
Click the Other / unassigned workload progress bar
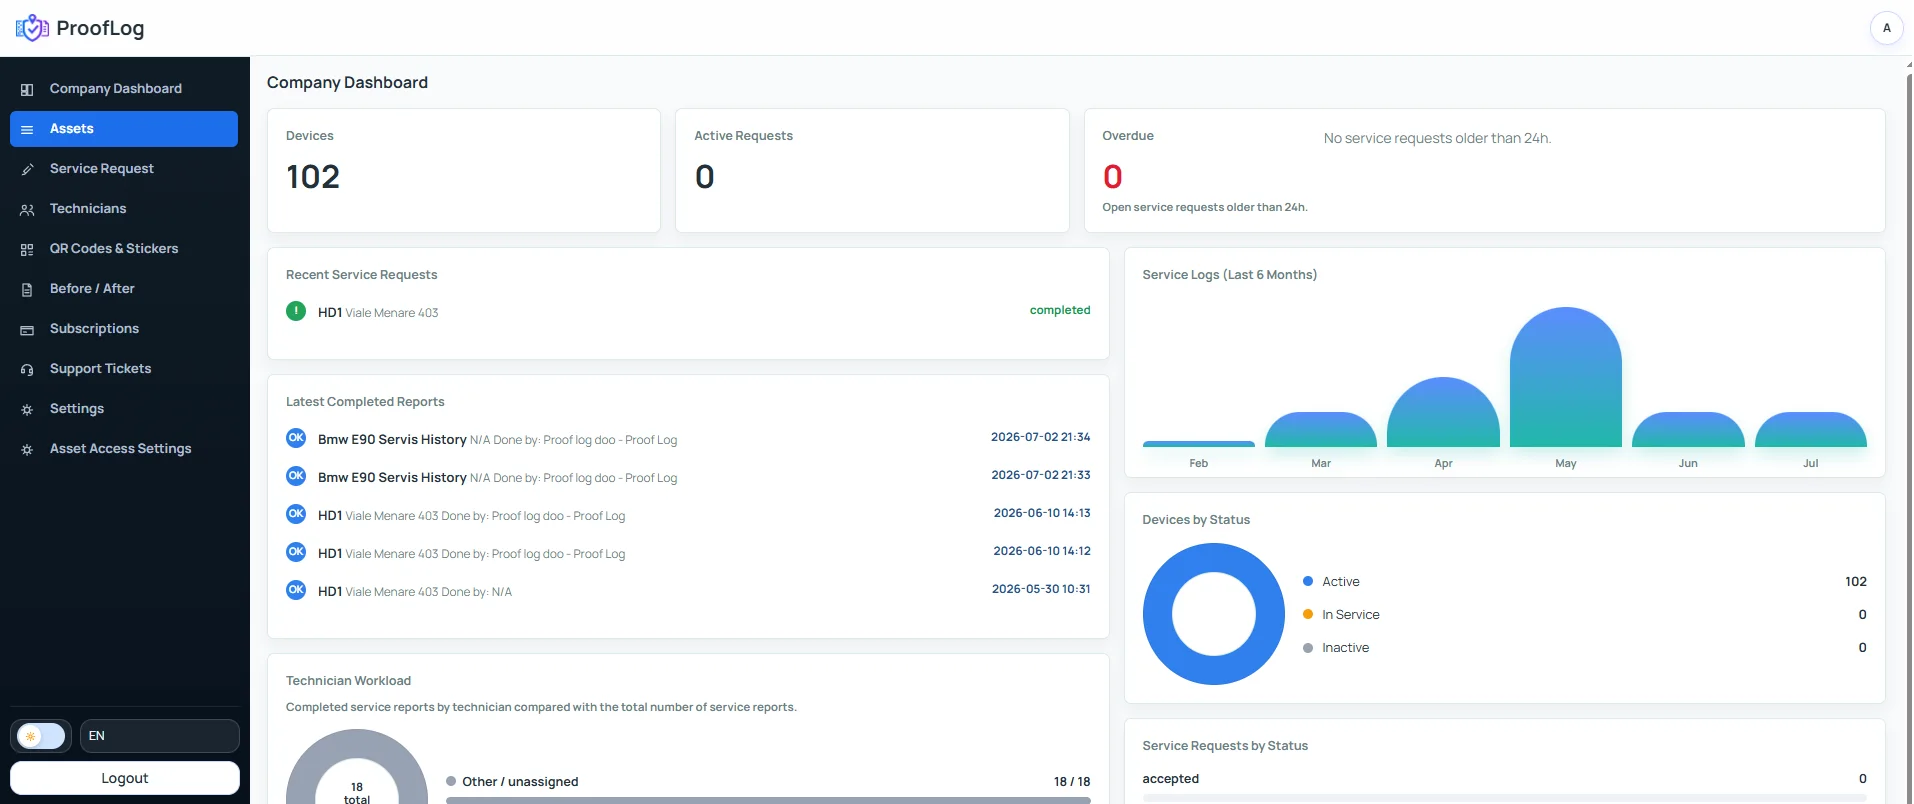(768, 800)
